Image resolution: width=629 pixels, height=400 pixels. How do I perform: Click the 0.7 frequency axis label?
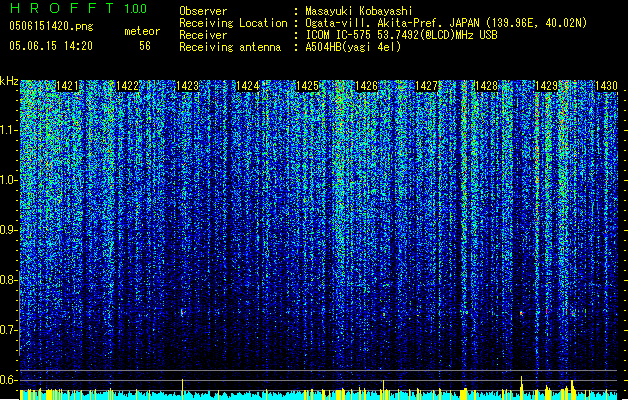point(8,330)
